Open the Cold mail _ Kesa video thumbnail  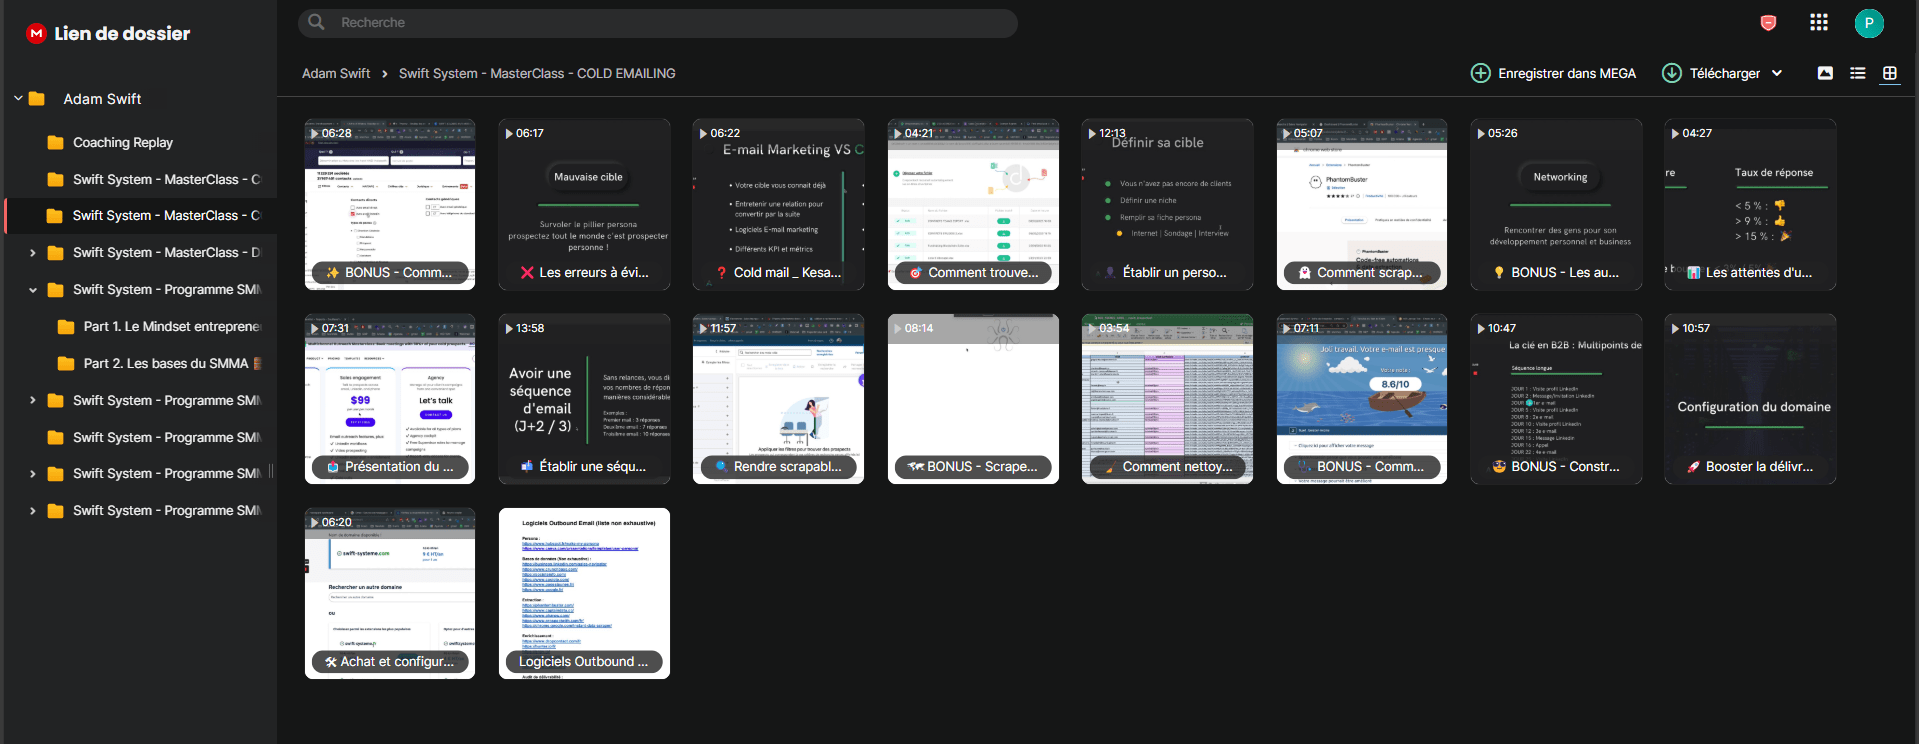pyautogui.click(x=778, y=205)
